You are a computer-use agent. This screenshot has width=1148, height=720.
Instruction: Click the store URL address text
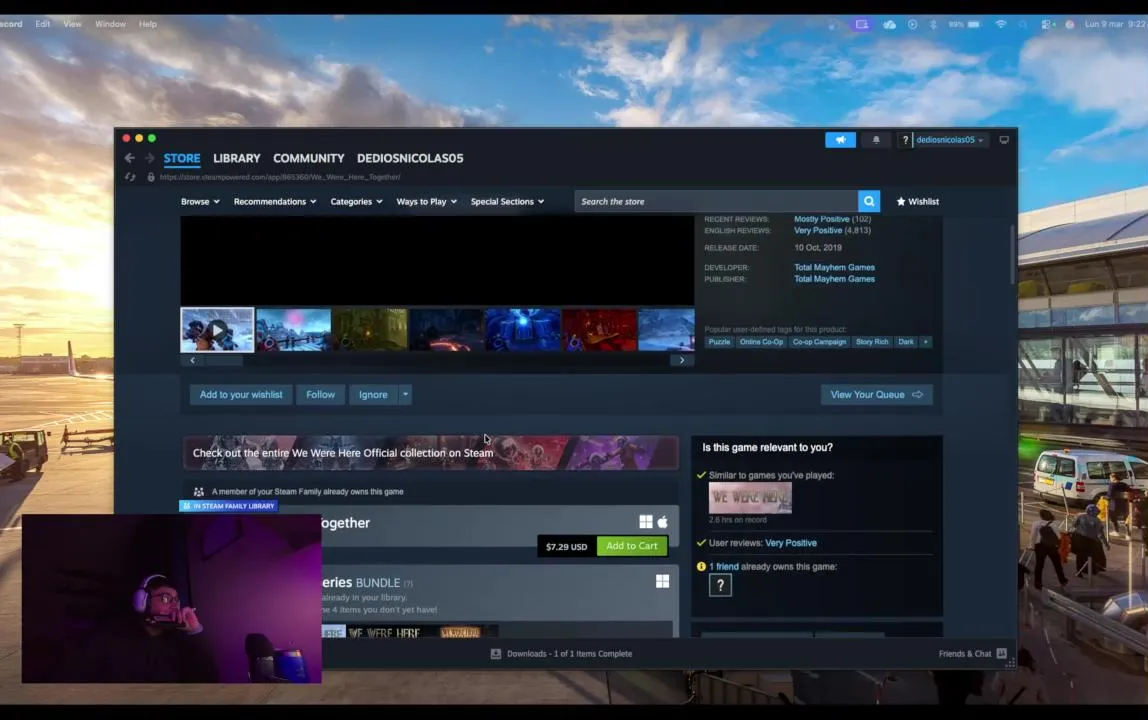(x=280, y=177)
